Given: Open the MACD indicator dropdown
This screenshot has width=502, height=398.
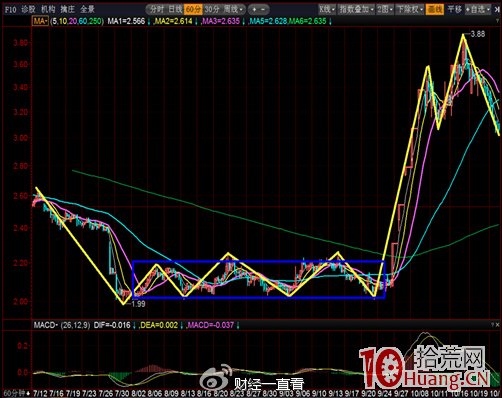Looking at the screenshot, I should 46,325.
